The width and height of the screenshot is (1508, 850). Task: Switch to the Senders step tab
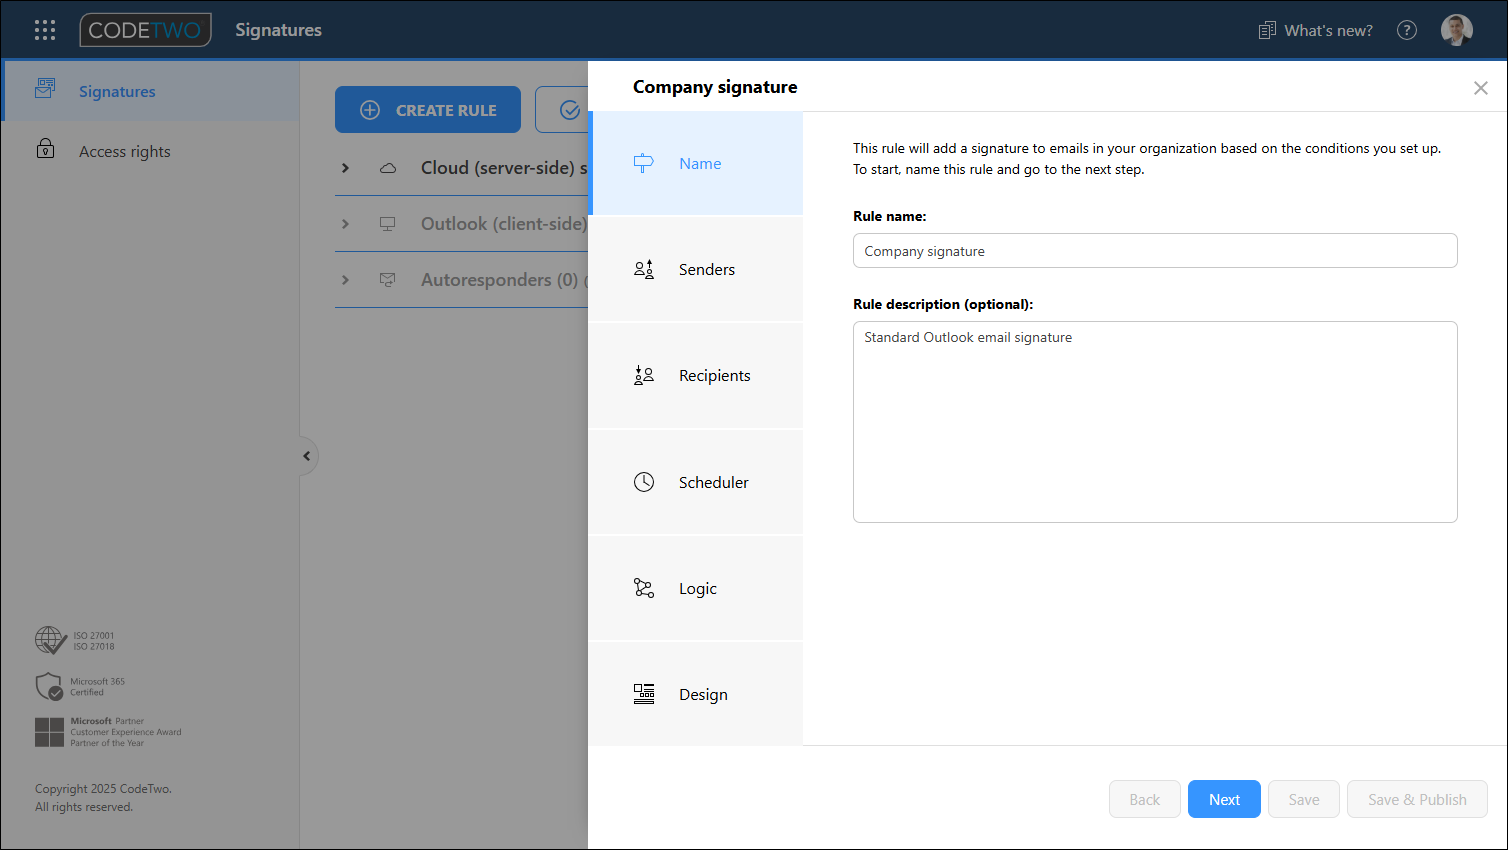point(696,269)
